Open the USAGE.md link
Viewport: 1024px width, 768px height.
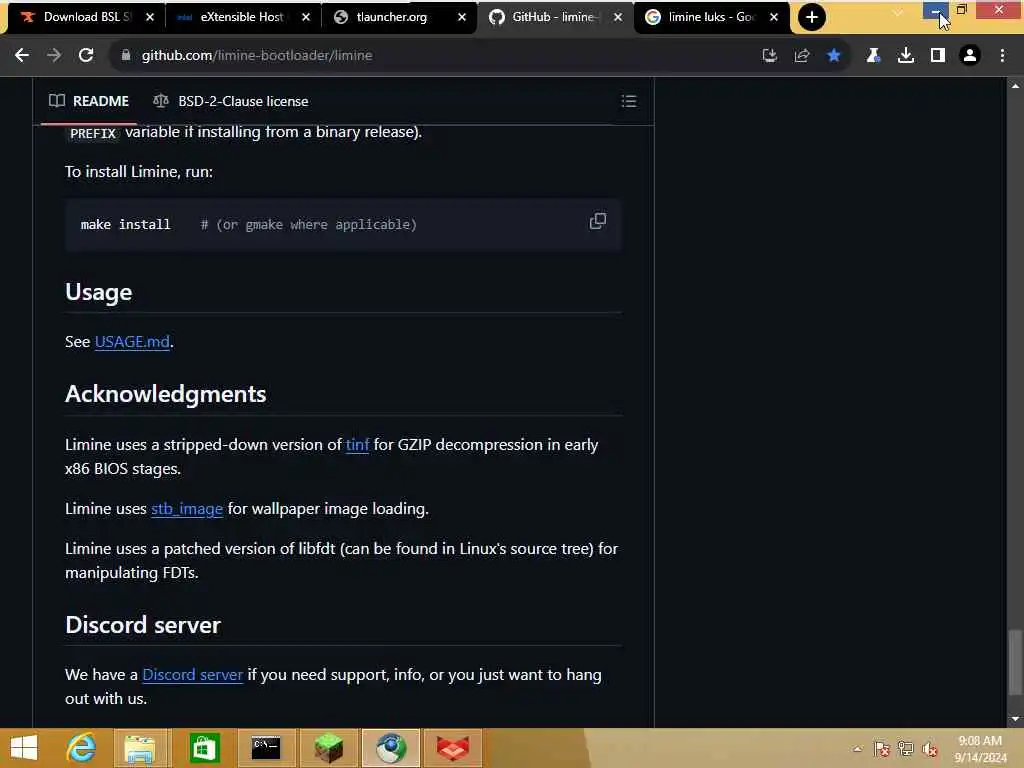point(132,342)
